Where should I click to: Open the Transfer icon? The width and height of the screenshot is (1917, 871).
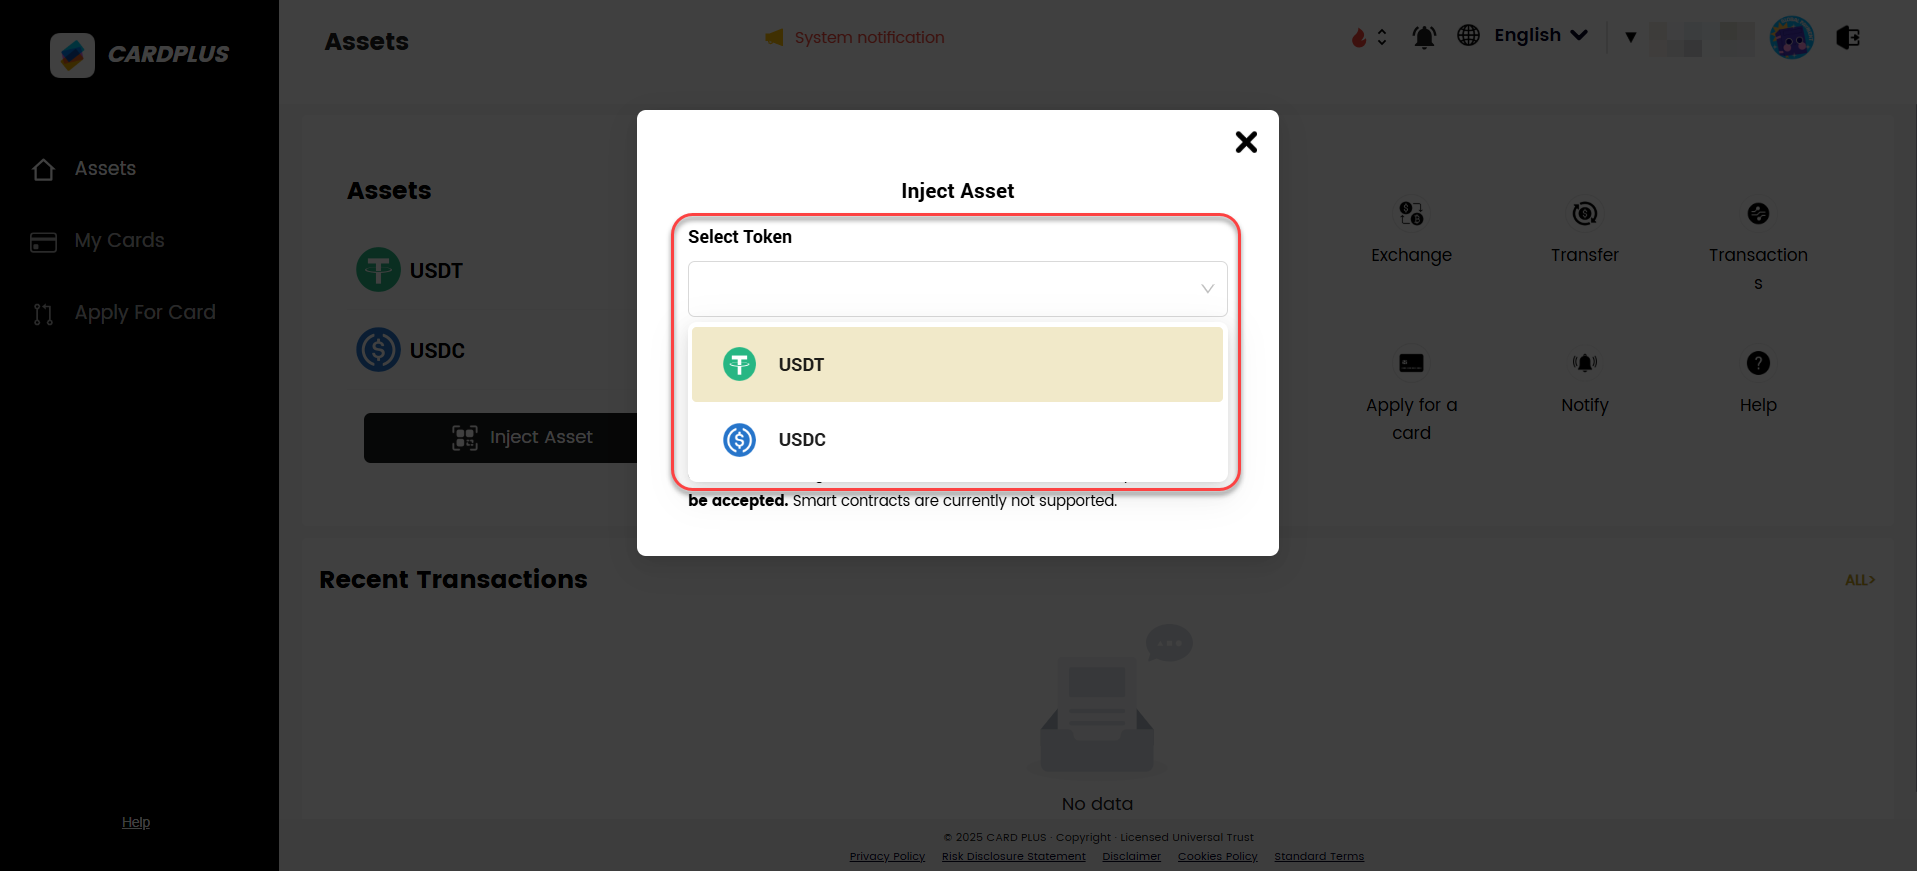point(1584,214)
